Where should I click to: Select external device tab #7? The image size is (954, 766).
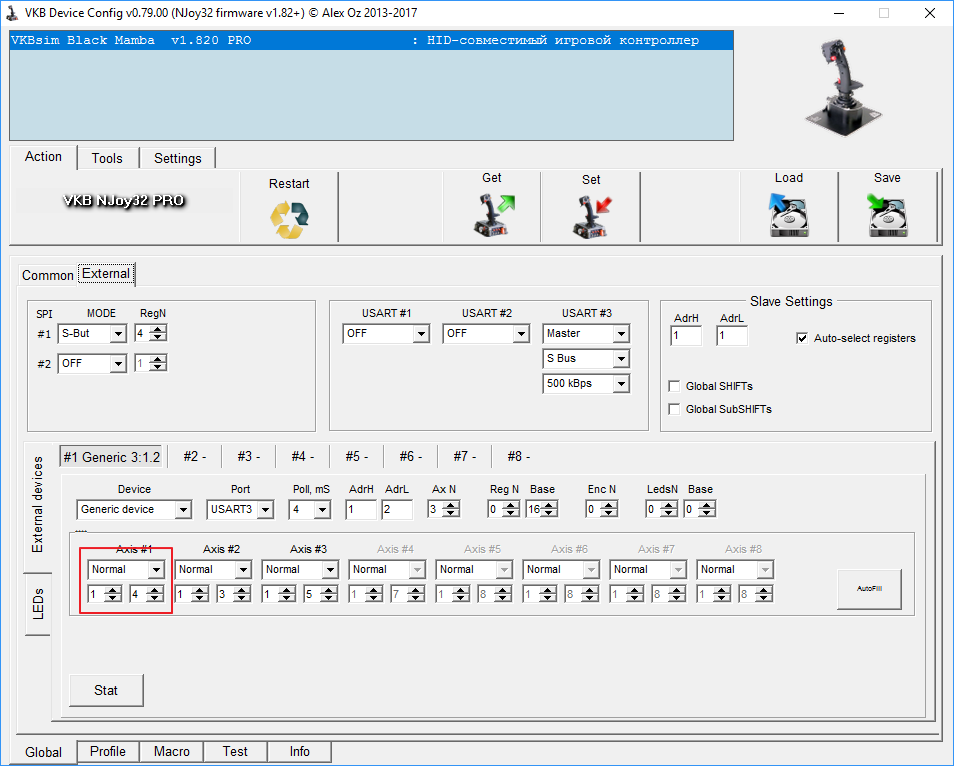coord(465,456)
